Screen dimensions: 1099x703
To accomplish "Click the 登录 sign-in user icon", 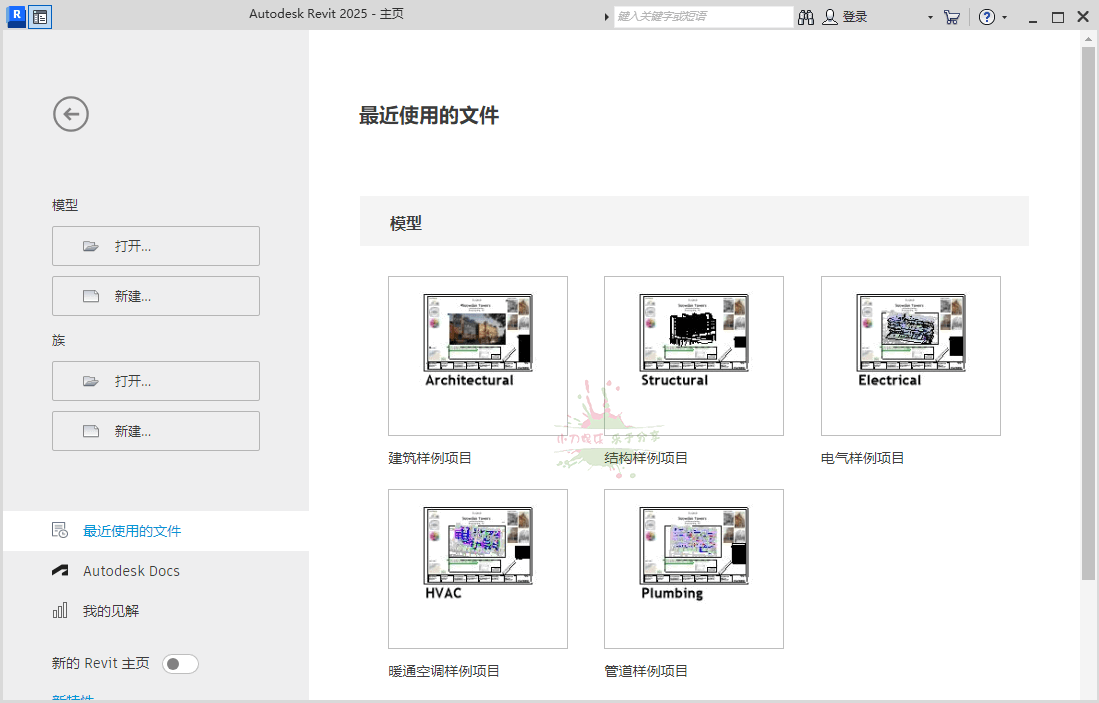I will click(831, 16).
